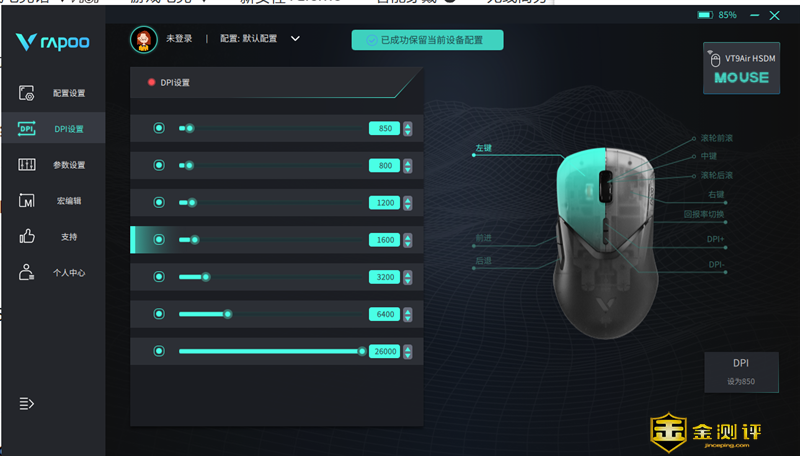The image size is (800, 456).
Task: Click the 1600 DPI slider handle
Action: click(x=195, y=240)
